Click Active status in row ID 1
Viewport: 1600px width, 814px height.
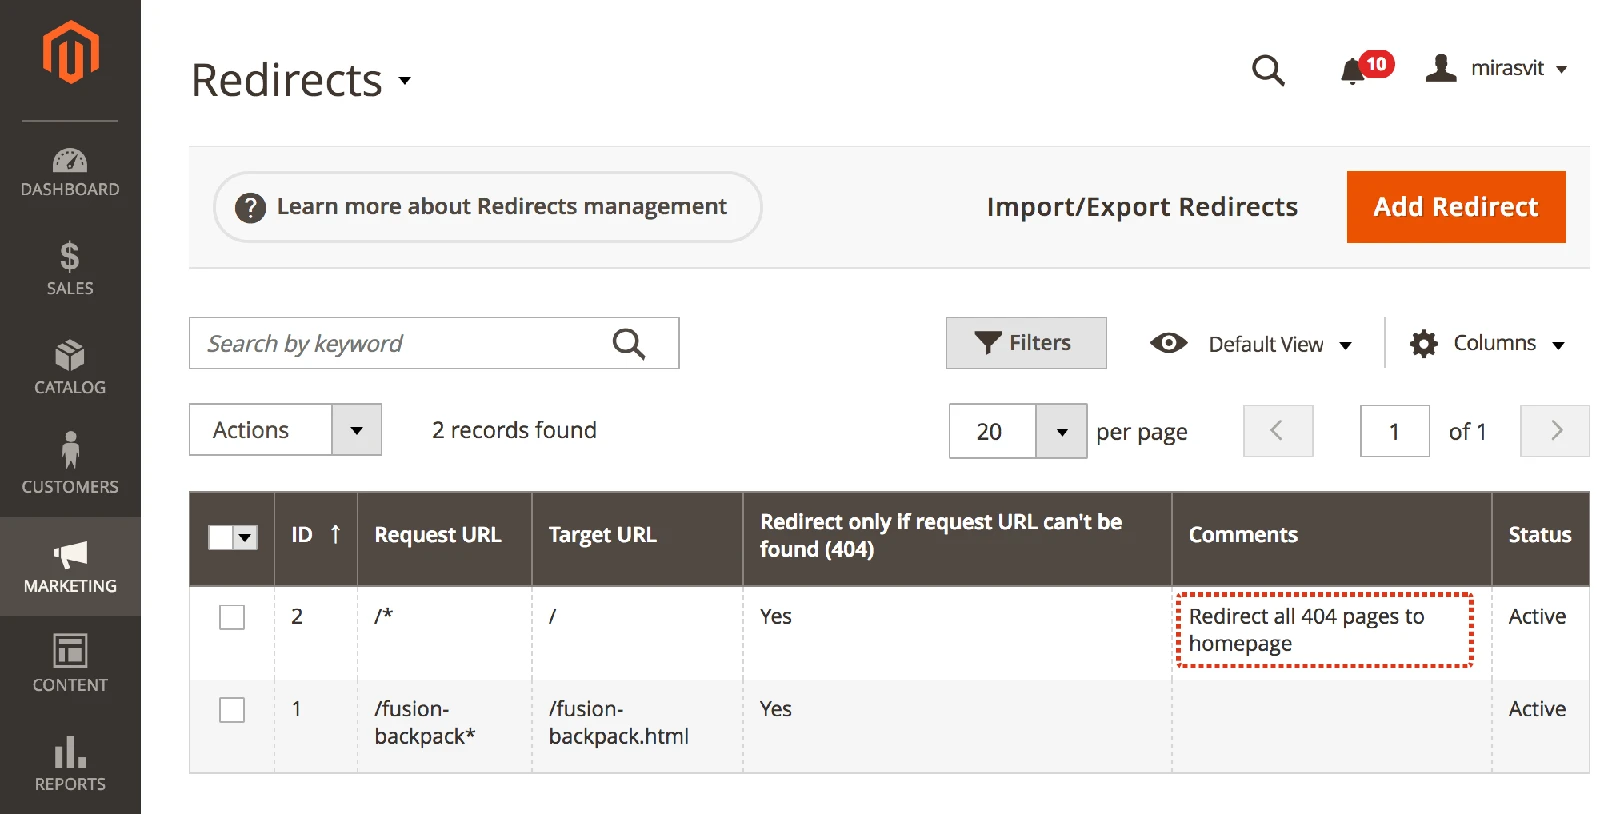1537,709
